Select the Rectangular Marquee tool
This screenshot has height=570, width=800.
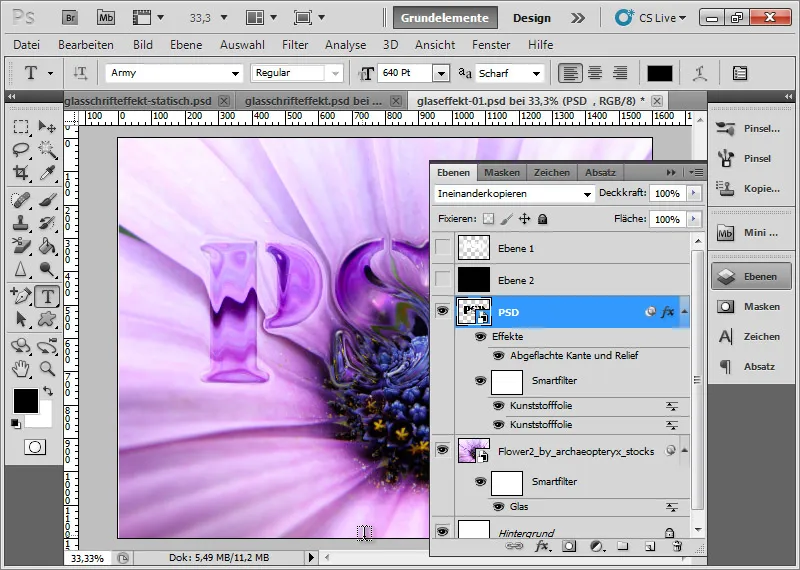point(21,127)
